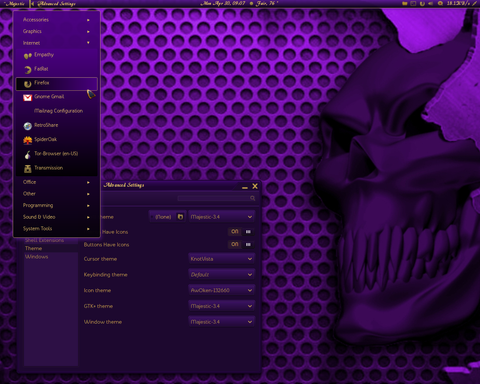Launch Tor Browser (en-US)
Viewport: 480px width, 384px height.
tap(57, 154)
